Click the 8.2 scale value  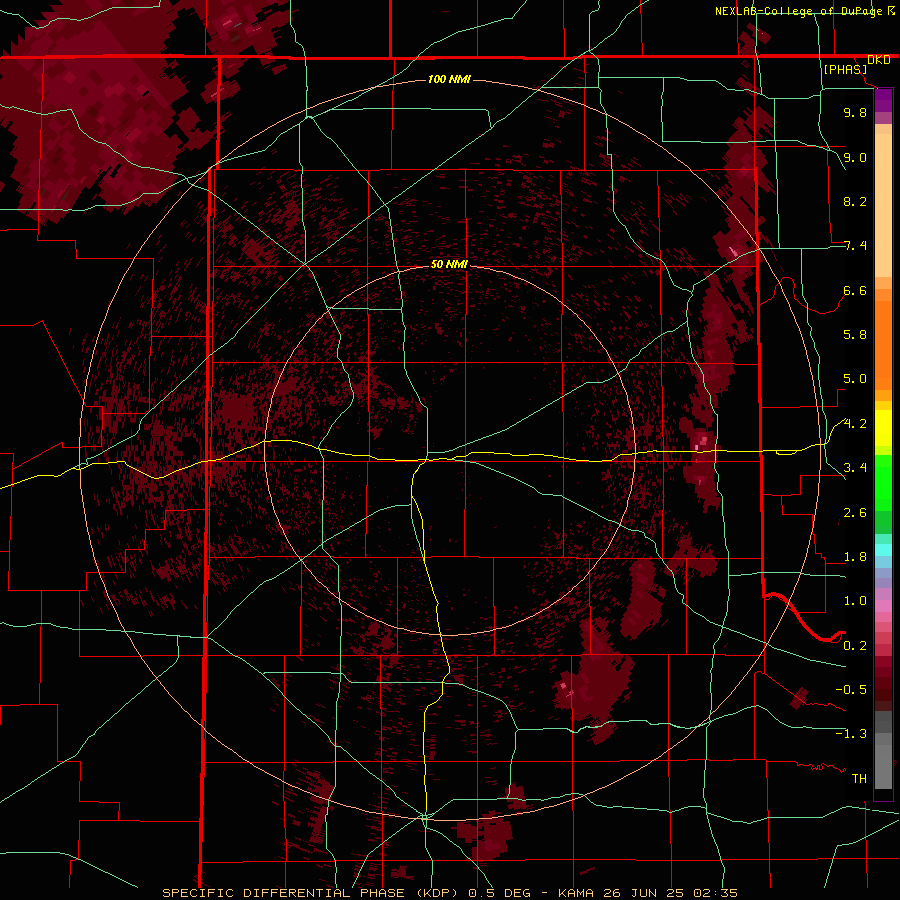855,201
